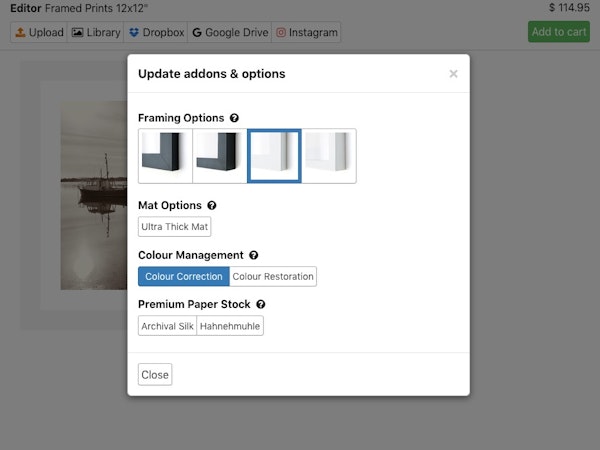Image resolution: width=600 pixels, height=450 pixels.
Task: Select the fourth white frame option
Action: pos(329,156)
